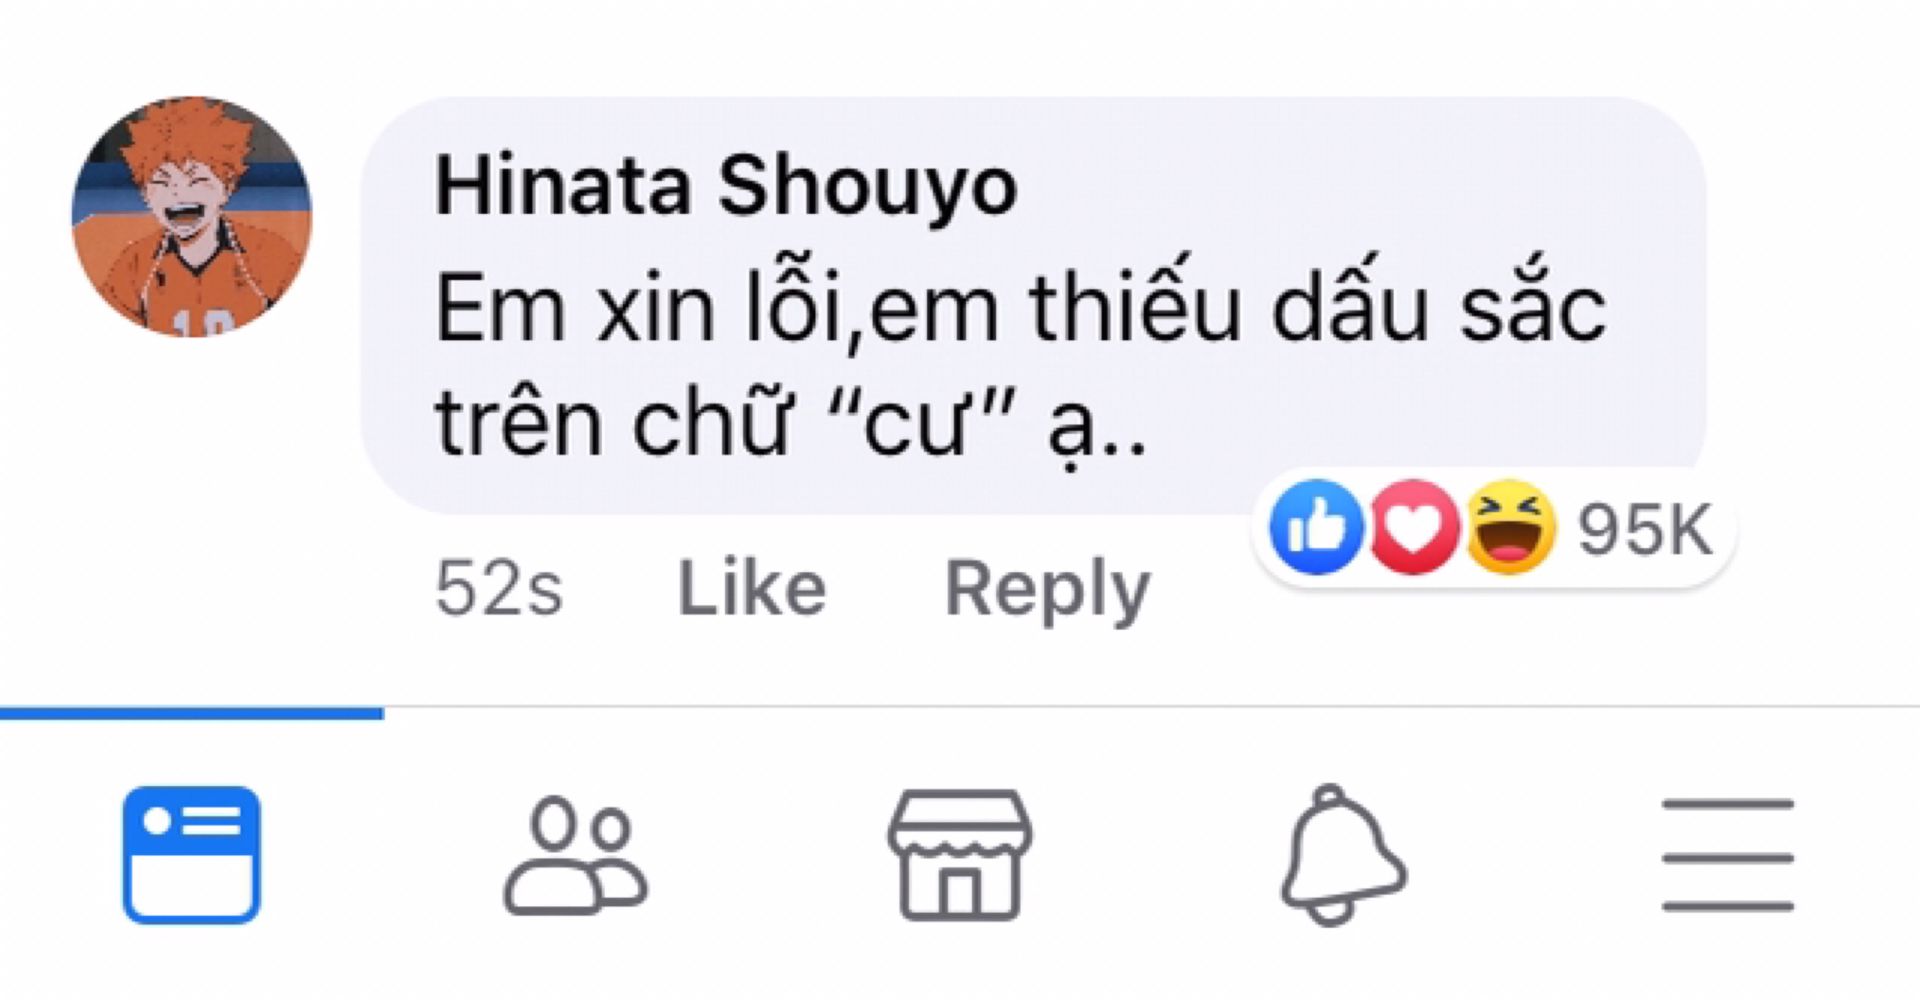
Task: Open the Marketplace storefront icon
Action: tap(960, 855)
